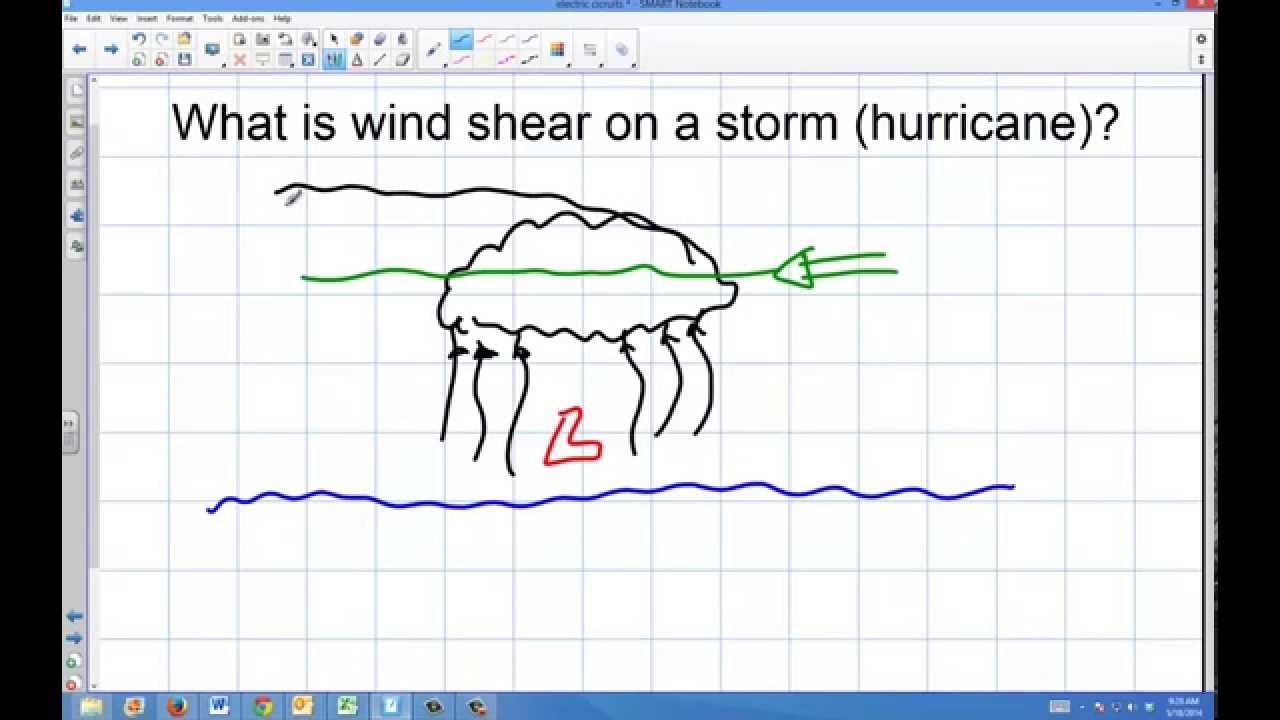Open the Edit menu
This screenshot has width=1280, height=720.
coord(94,18)
